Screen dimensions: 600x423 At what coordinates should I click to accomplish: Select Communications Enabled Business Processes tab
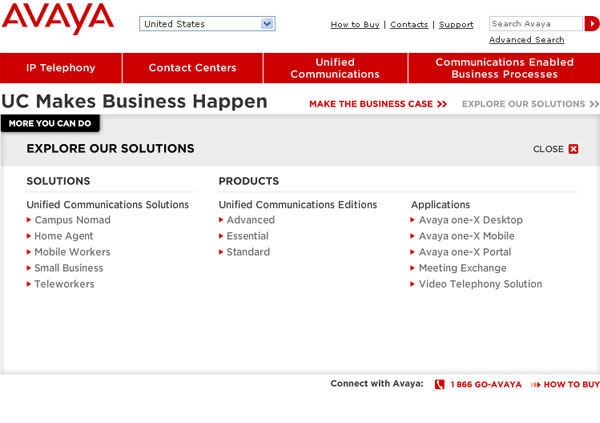point(504,68)
